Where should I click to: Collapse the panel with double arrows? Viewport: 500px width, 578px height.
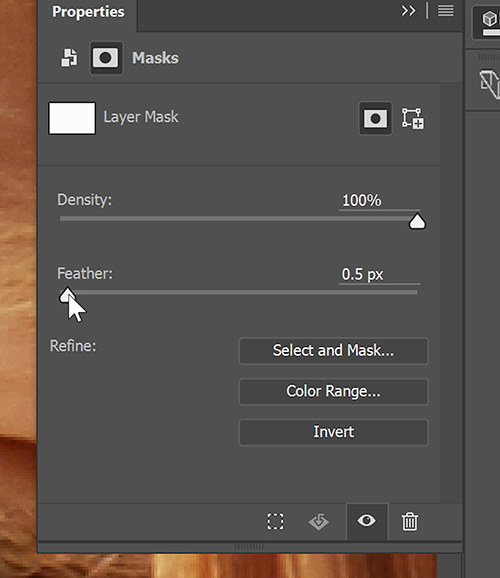tap(408, 11)
